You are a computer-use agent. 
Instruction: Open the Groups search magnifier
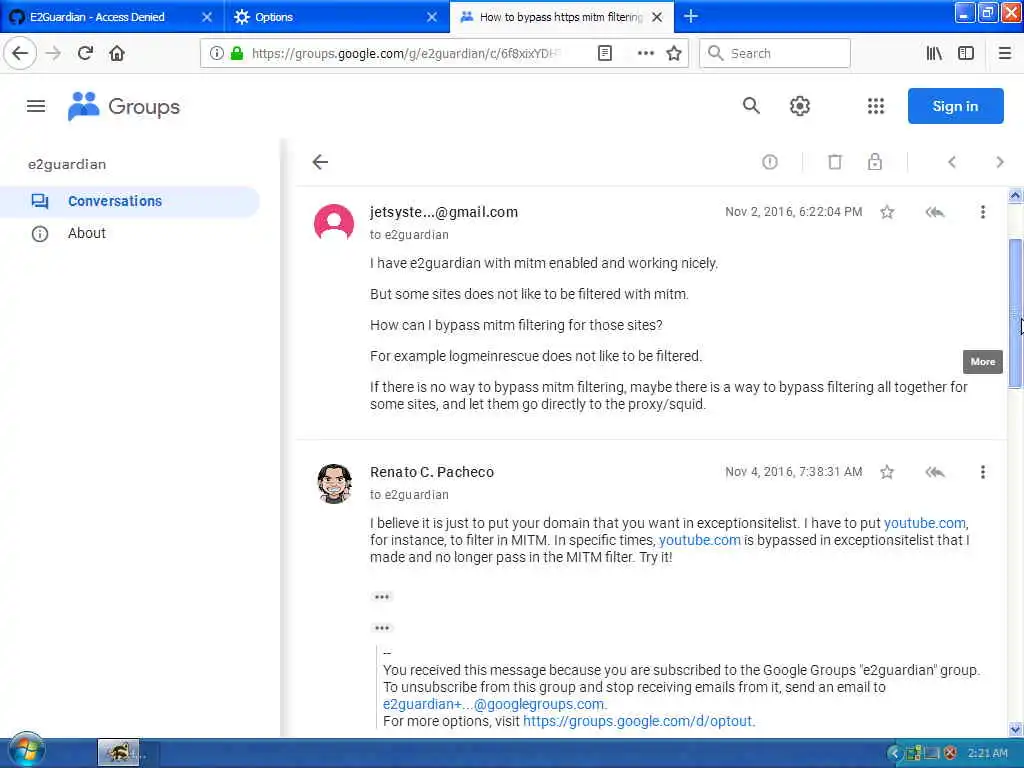coord(751,106)
